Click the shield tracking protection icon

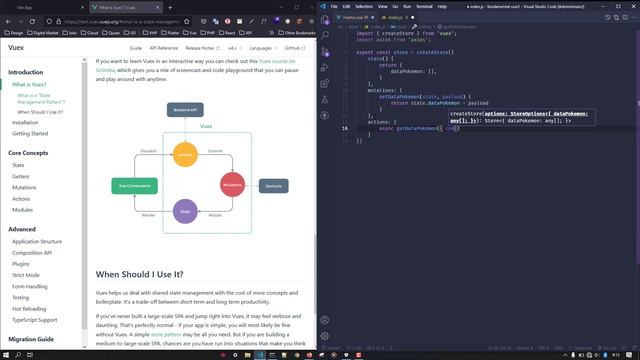coord(49,21)
